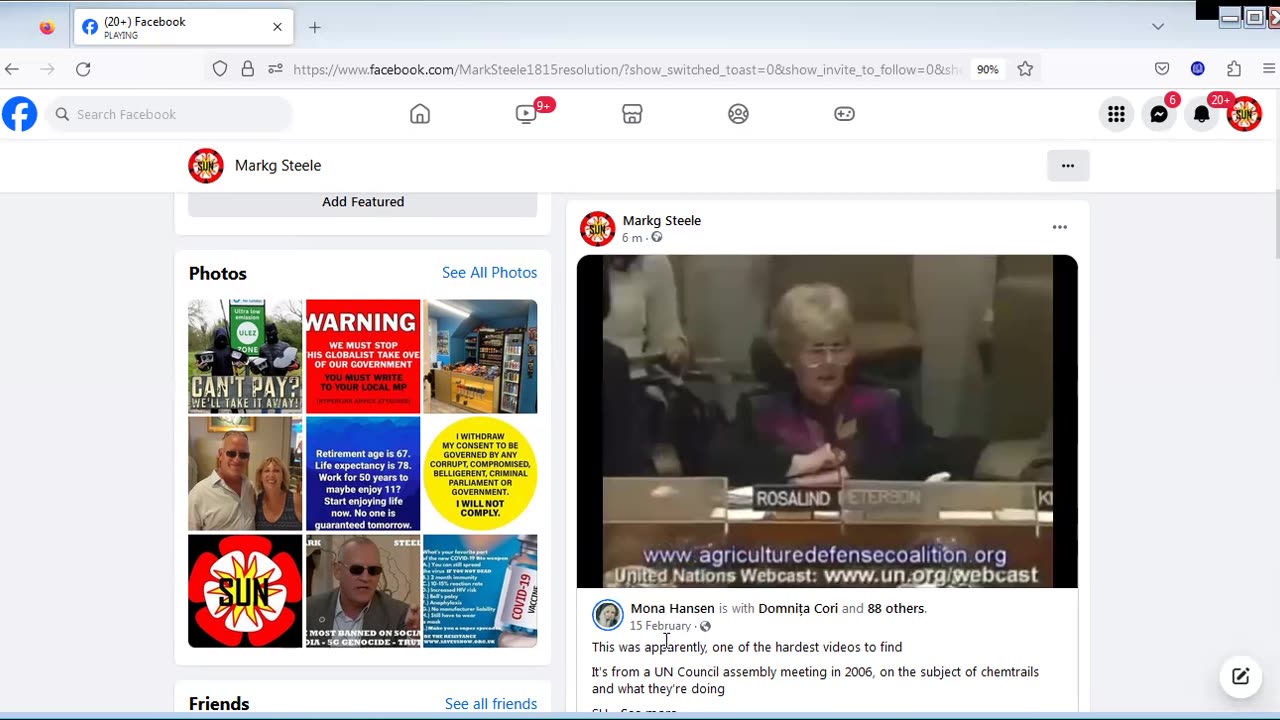The width and height of the screenshot is (1280, 720).
Task: Open Messenger with 6 unread badge
Action: [1159, 114]
